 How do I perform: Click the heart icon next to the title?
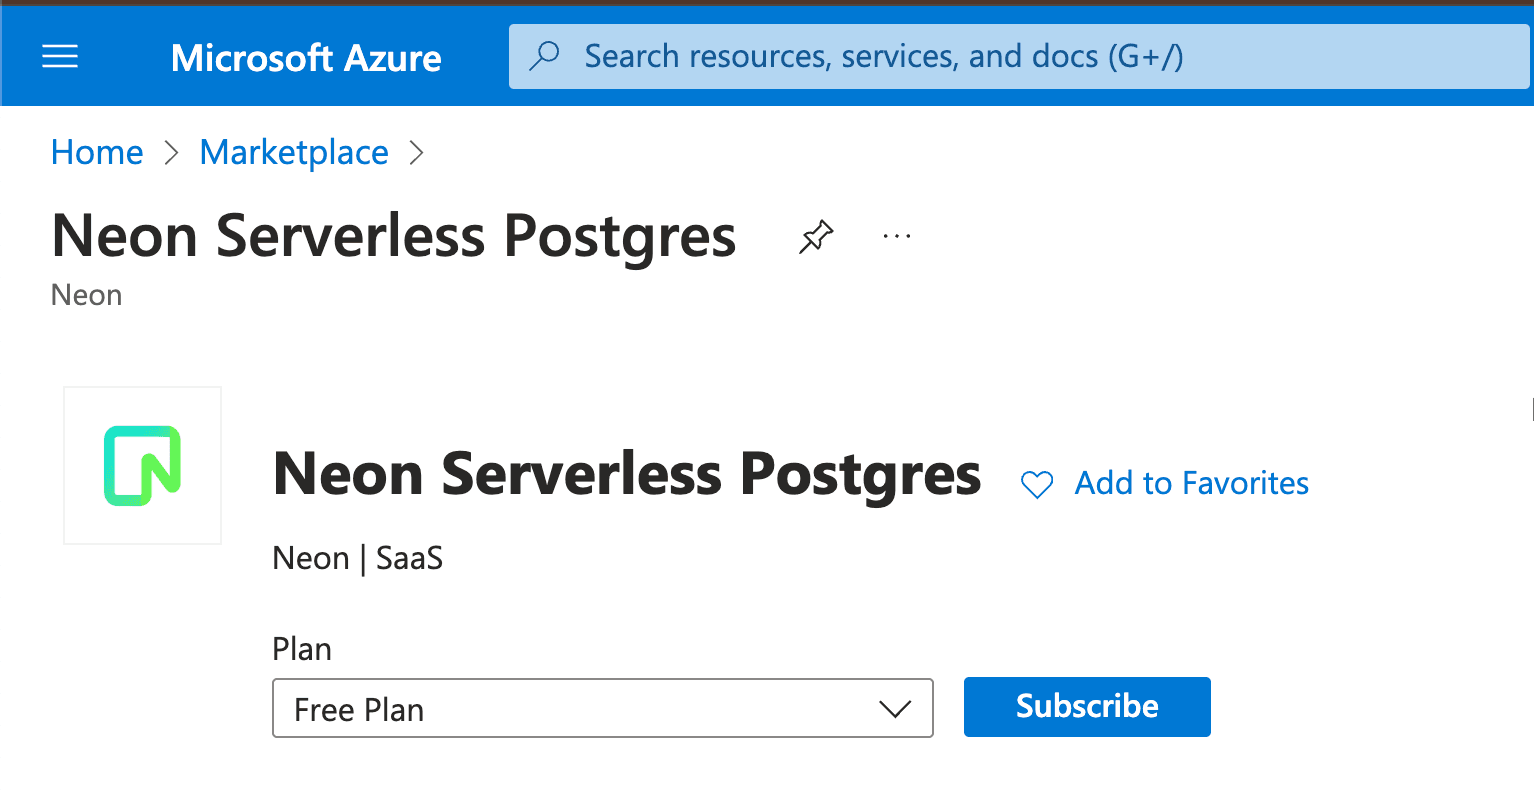[x=1036, y=483]
